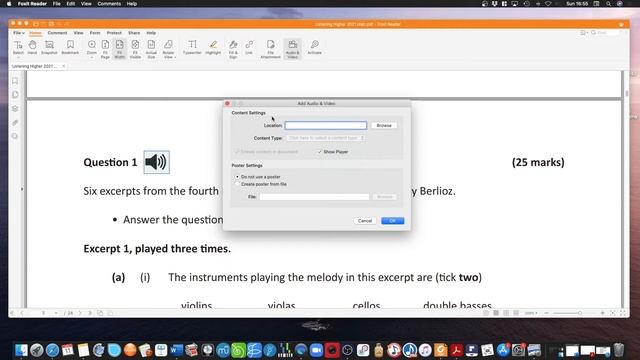Viewport: 640px width, 360px height.
Task: Expand the Select tool dropdown arrow
Action: click(x=18, y=58)
